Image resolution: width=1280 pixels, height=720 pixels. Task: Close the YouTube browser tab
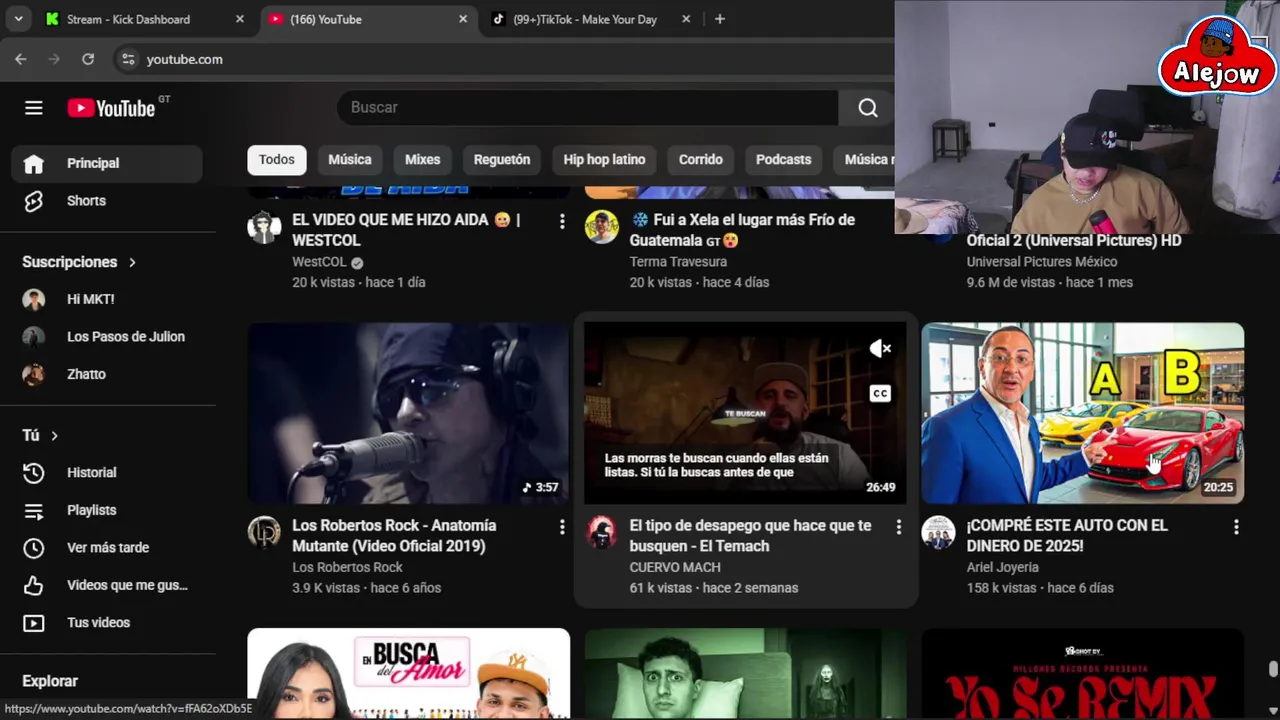pyautogui.click(x=463, y=19)
